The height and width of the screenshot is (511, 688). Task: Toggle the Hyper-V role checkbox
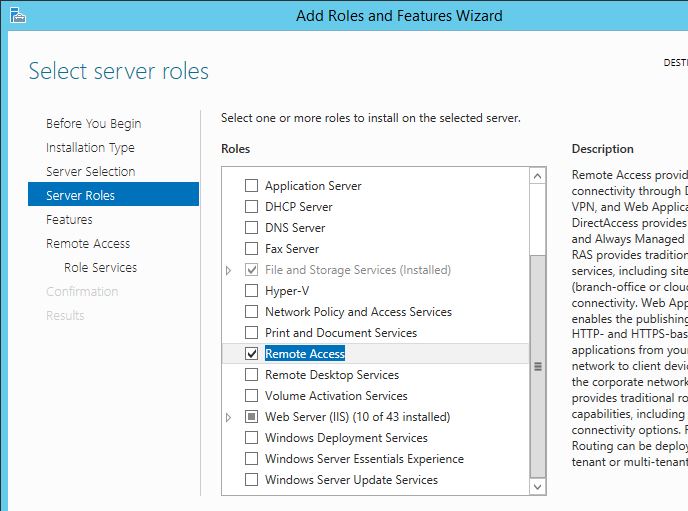(251, 291)
